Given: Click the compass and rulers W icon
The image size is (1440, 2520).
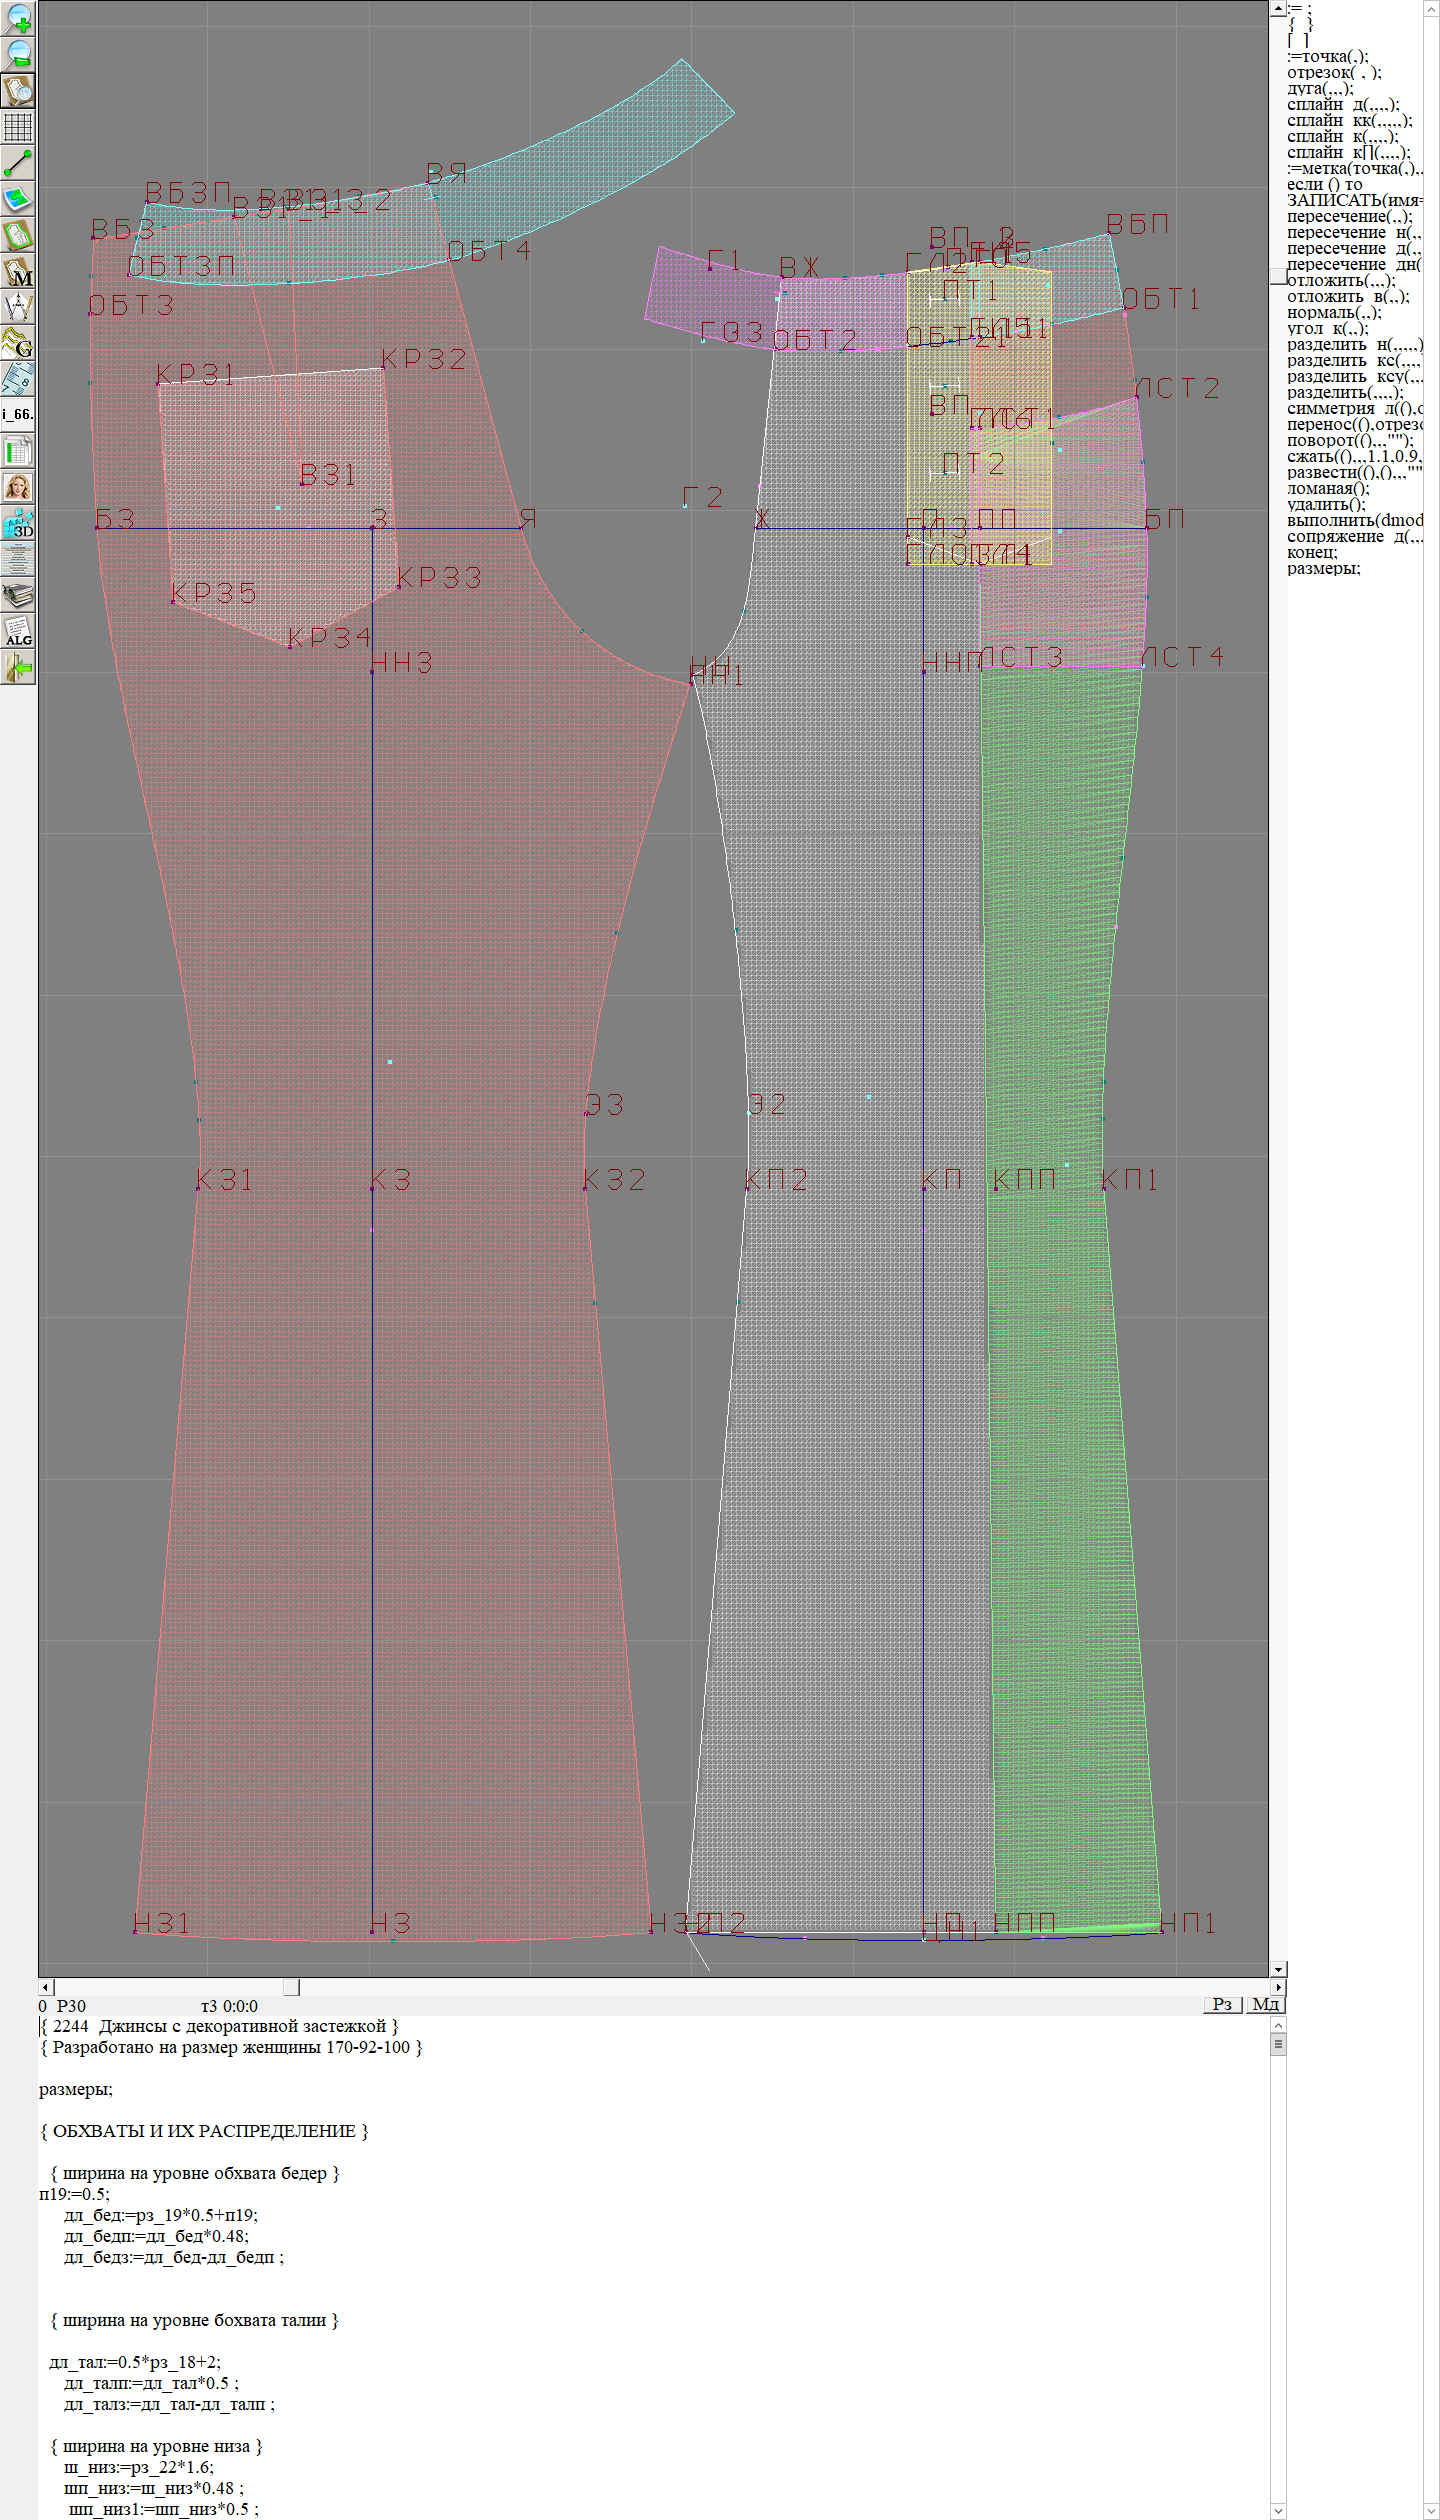Looking at the screenshot, I should [18, 307].
